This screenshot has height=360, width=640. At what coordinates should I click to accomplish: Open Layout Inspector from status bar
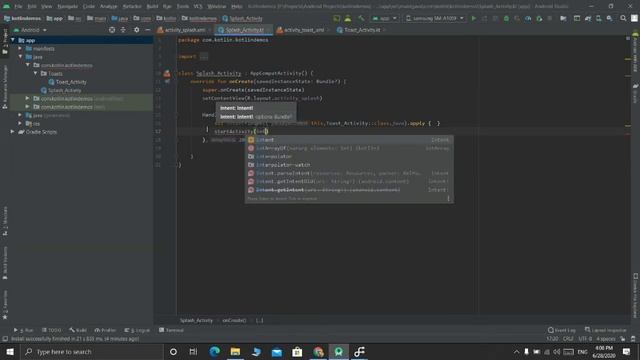click(605, 330)
